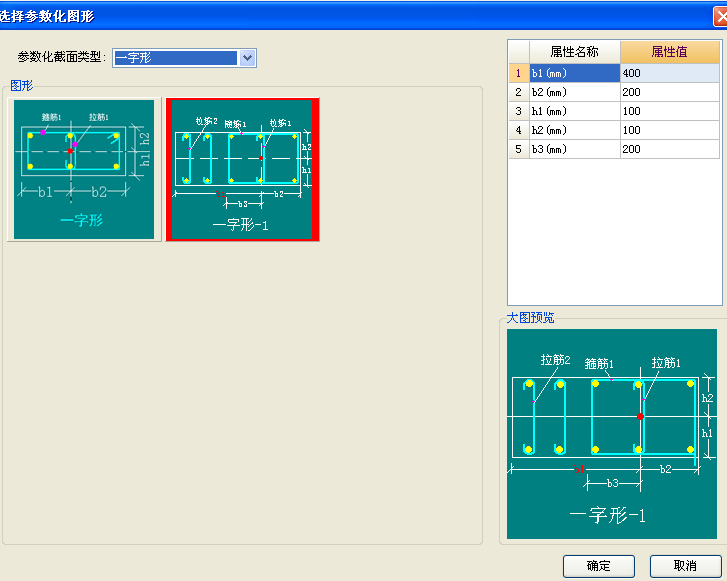Select the b3 (mm) property name cell
Viewport: 727px width, 581px height.
574,149
